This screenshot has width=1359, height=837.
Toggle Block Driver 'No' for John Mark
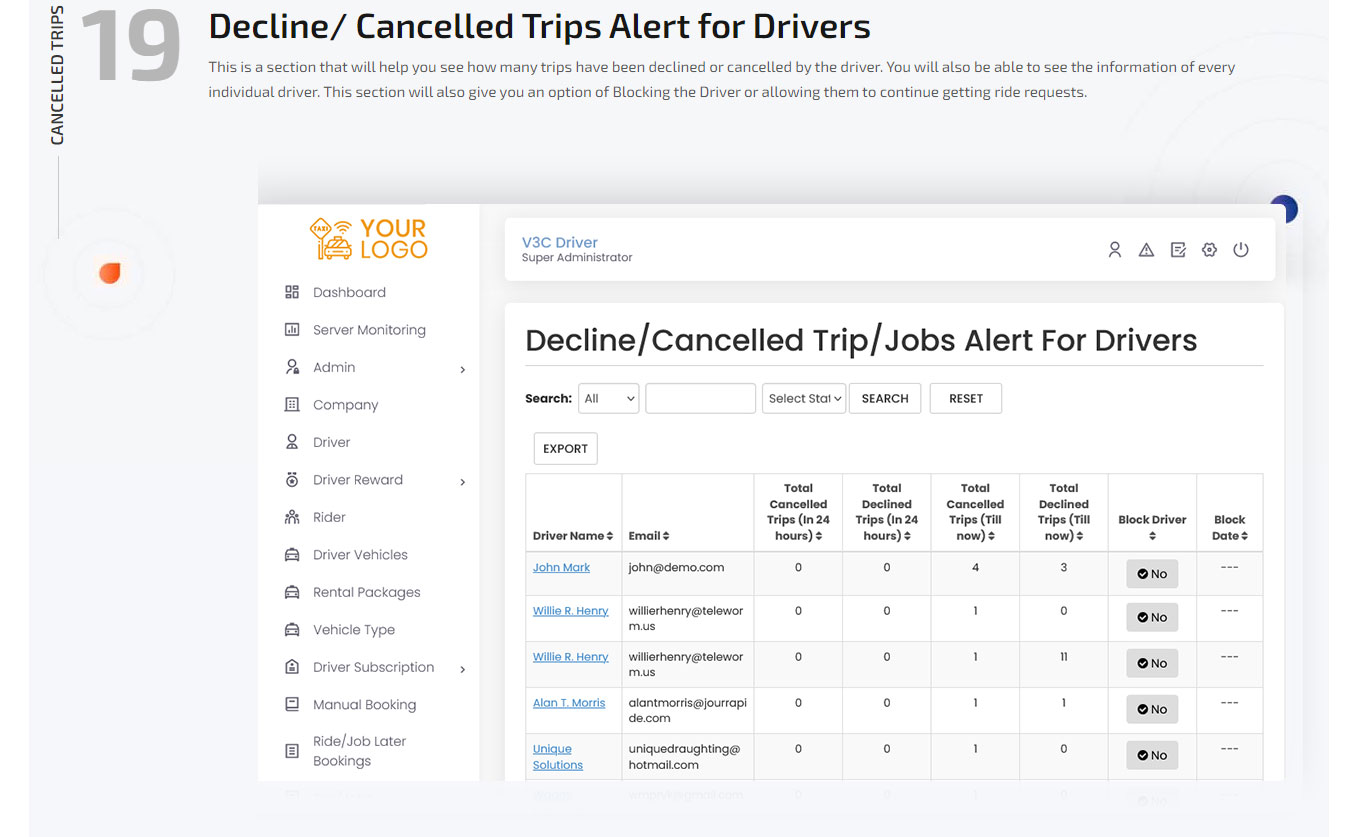[x=1152, y=574]
